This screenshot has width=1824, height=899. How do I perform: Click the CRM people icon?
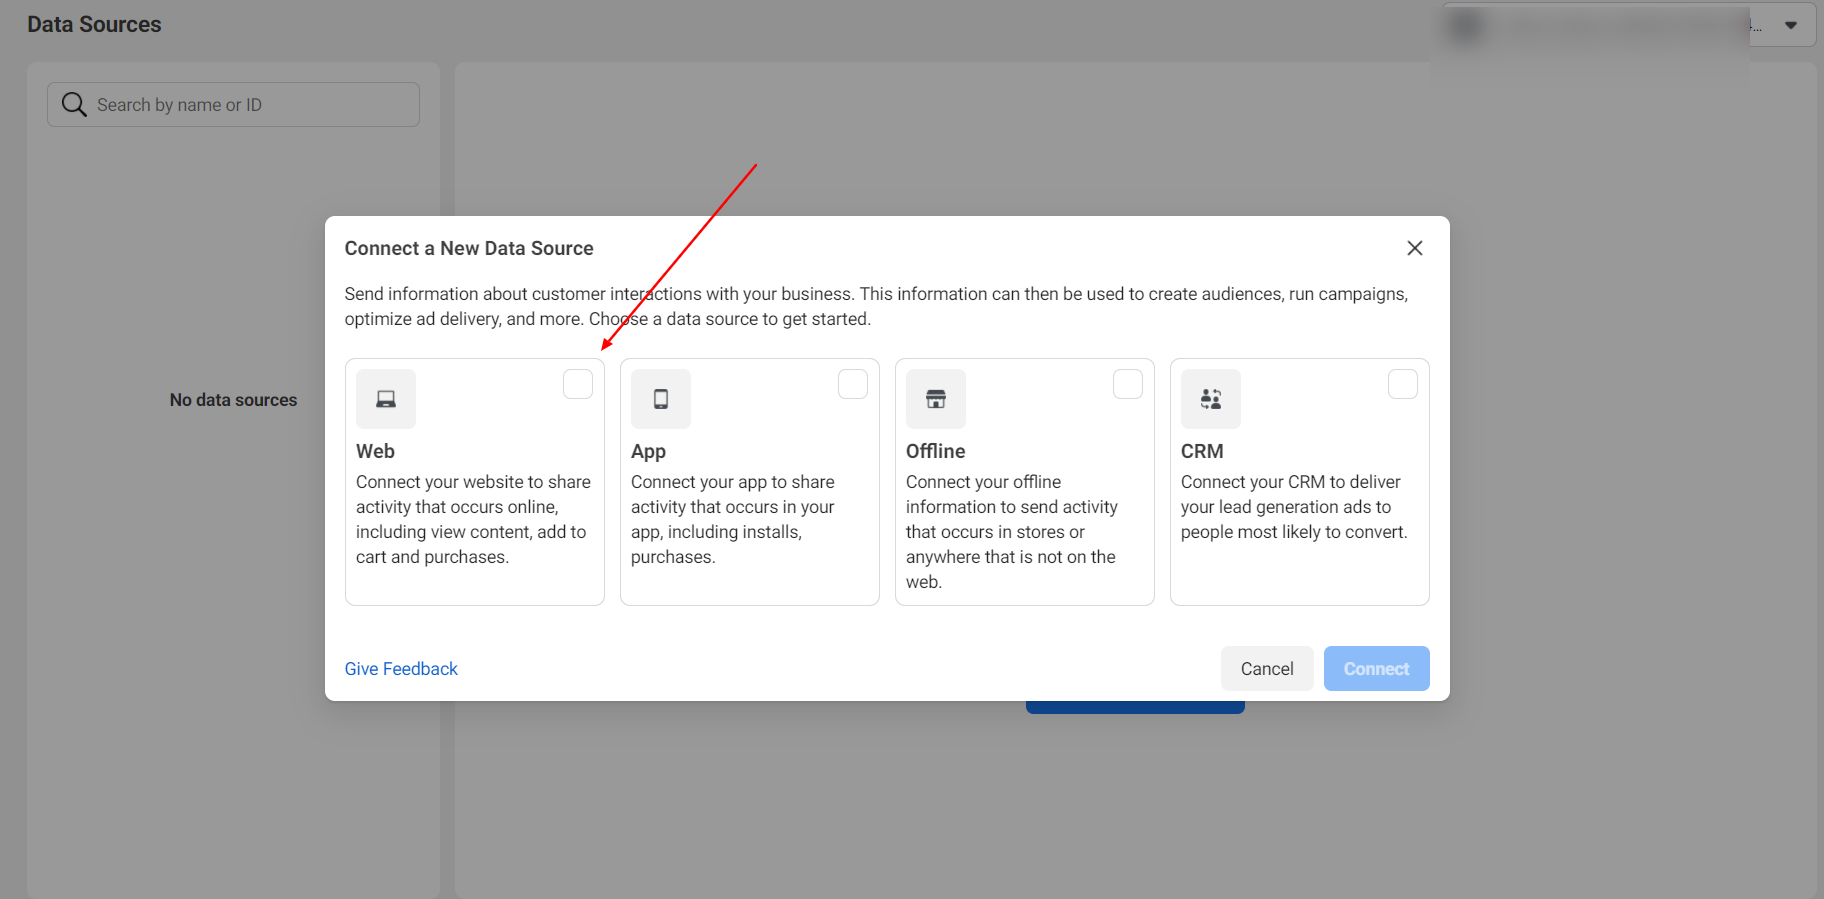point(1211,399)
